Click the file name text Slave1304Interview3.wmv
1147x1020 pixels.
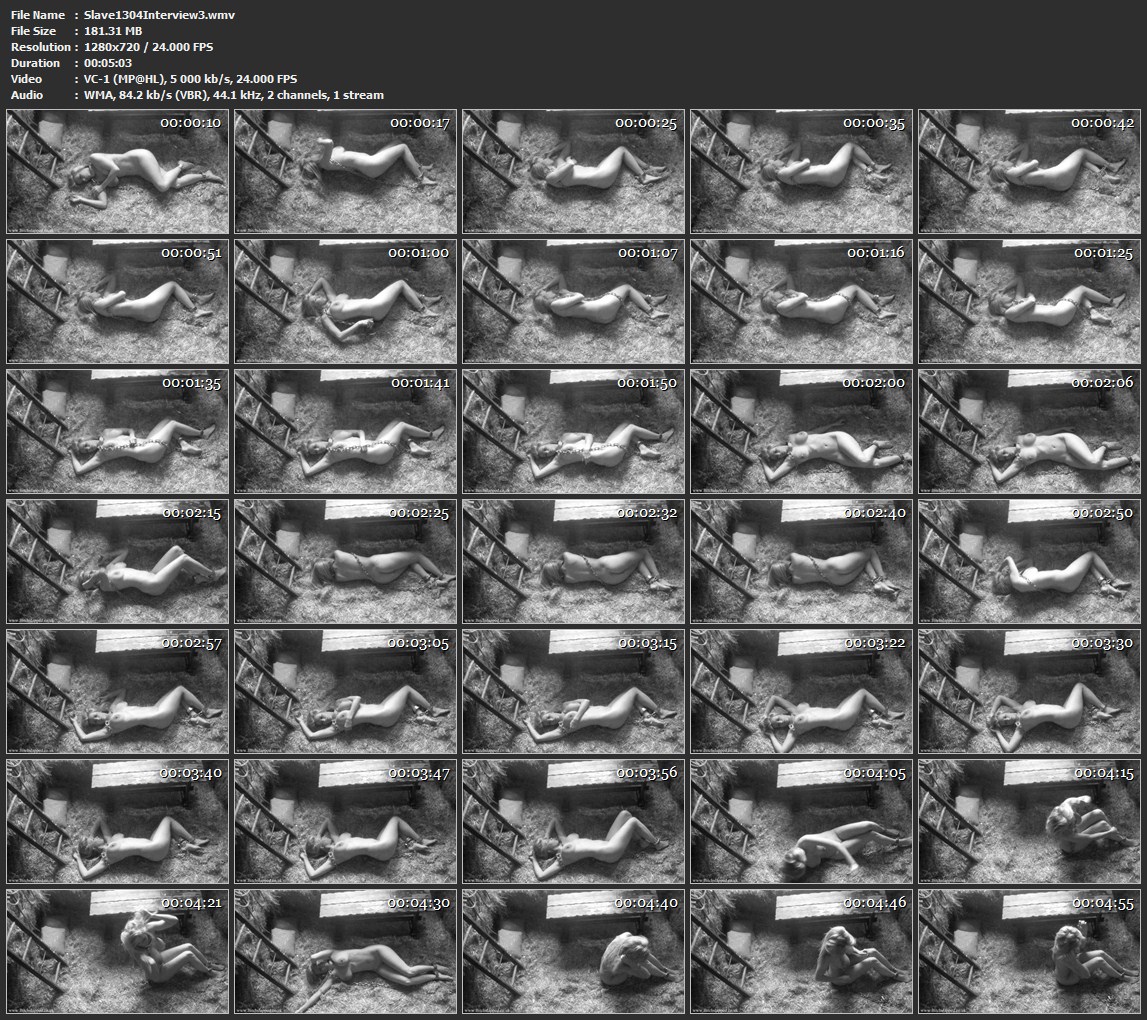[x=159, y=15]
